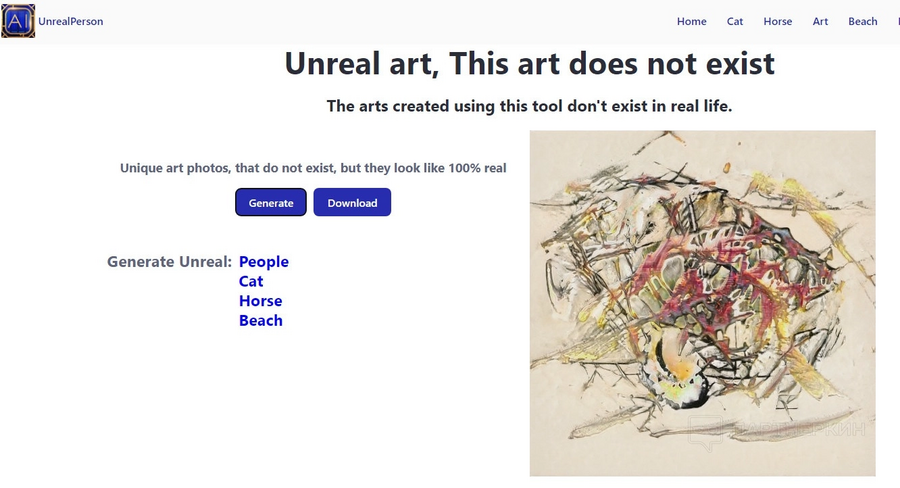The height and width of the screenshot is (488, 900).
Task: Open Cat page from top navigation
Action: pyautogui.click(x=735, y=21)
